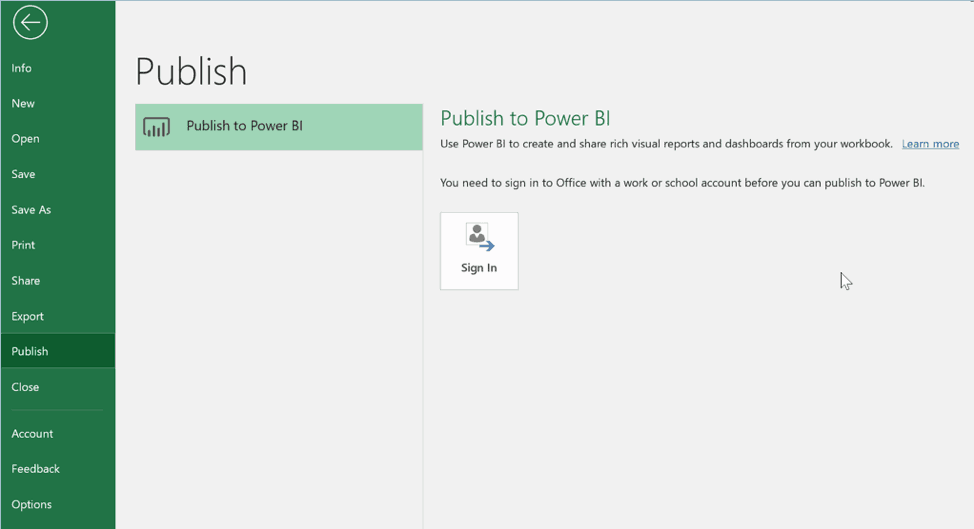Viewport: 974px width, 529px height.
Task: Click the back arrow to exit backstage
Action: click(30, 23)
